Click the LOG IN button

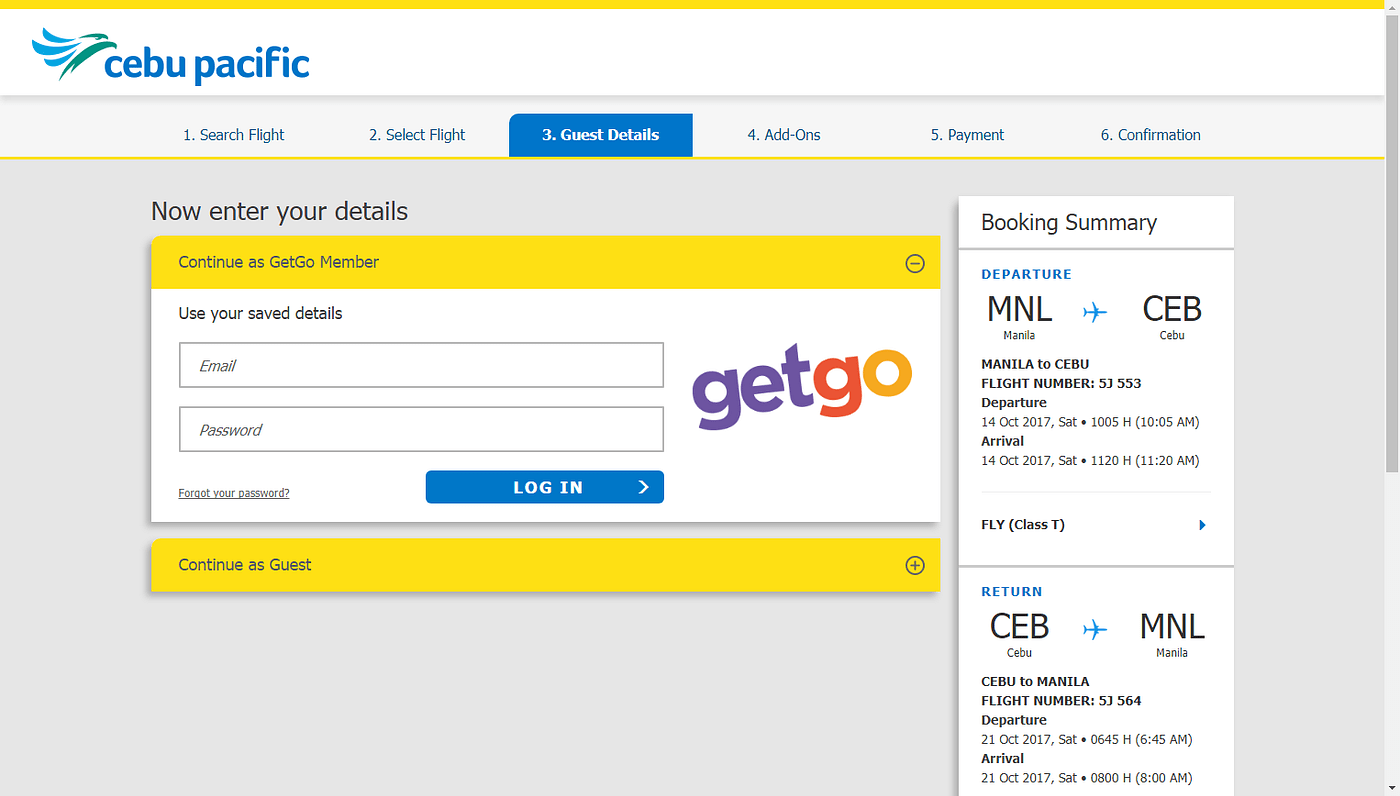pos(545,487)
